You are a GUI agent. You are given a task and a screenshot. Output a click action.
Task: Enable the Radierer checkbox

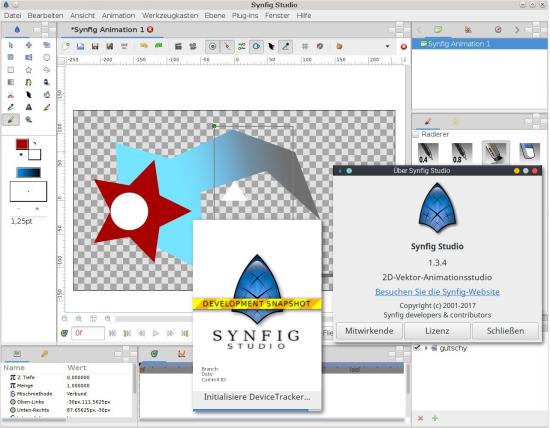(x=416, y=134)
